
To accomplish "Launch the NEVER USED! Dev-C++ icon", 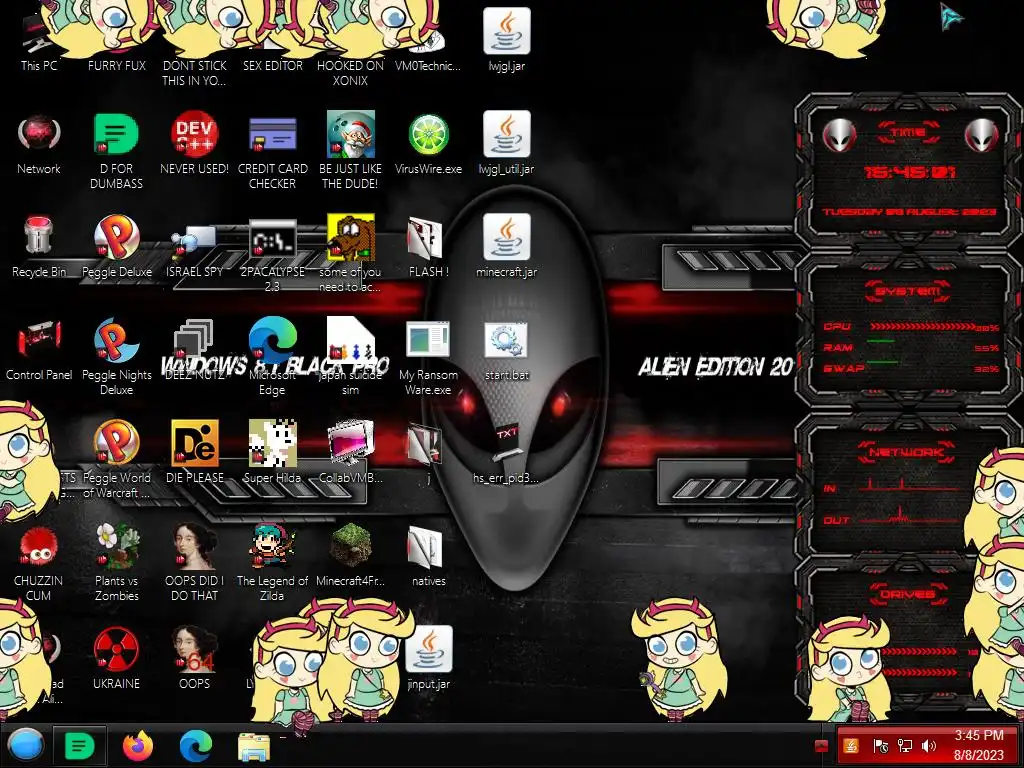I will point(194,134).
